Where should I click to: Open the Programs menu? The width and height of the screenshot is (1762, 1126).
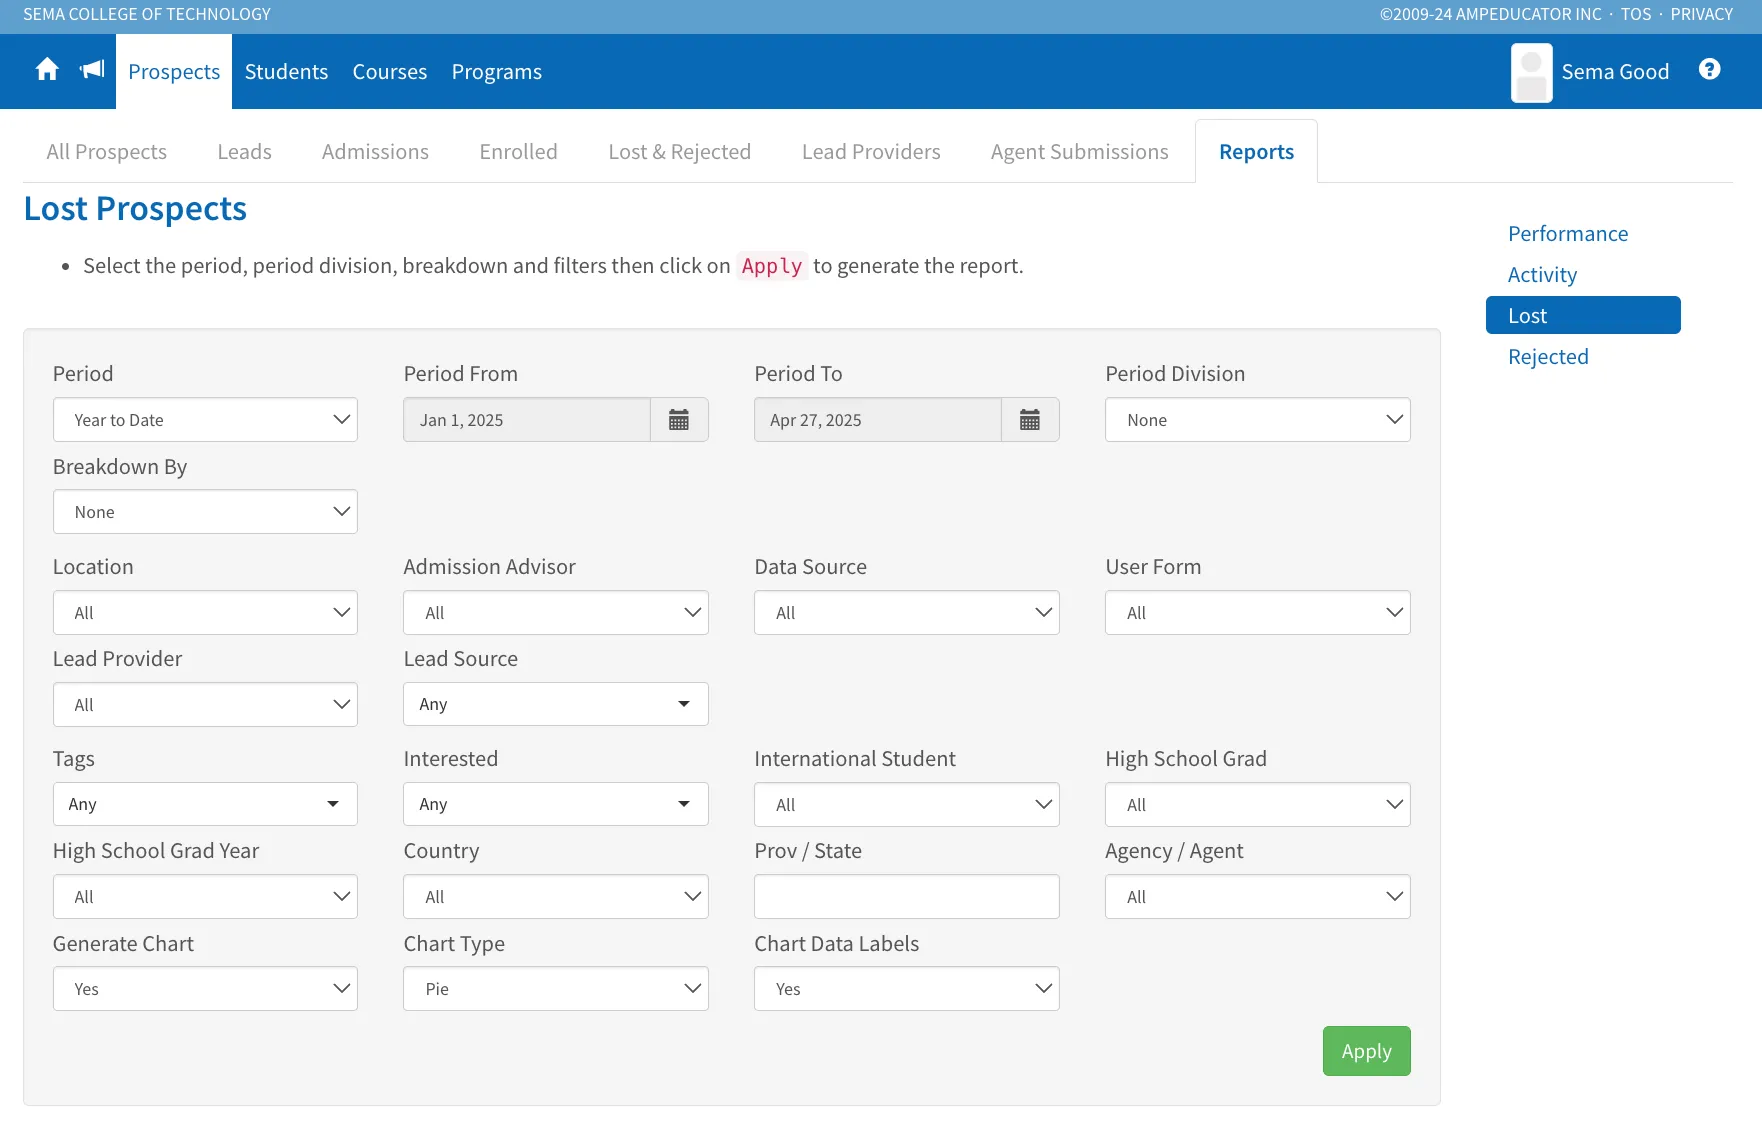click(497, 72)
